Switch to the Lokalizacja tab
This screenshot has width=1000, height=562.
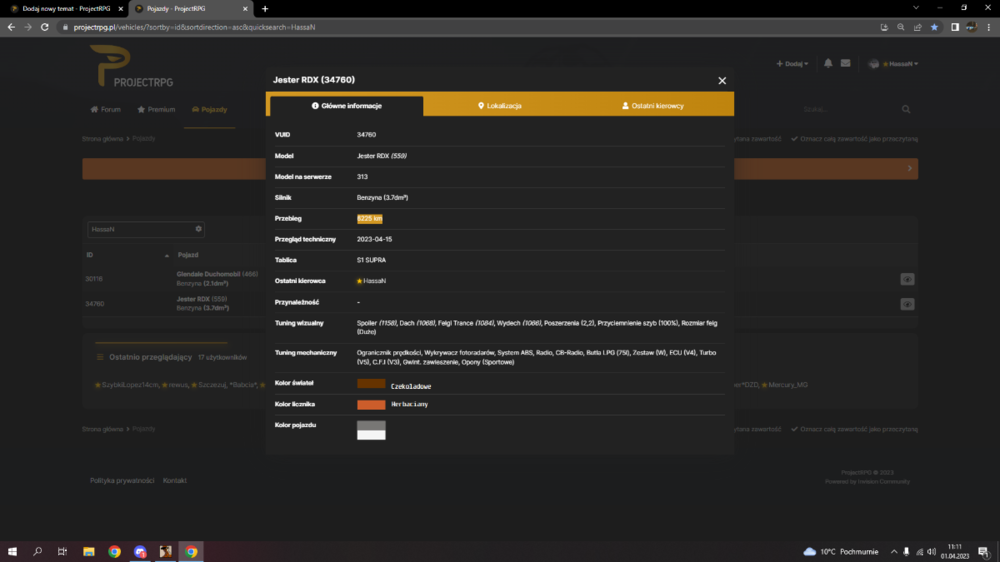tap(500, 106)
